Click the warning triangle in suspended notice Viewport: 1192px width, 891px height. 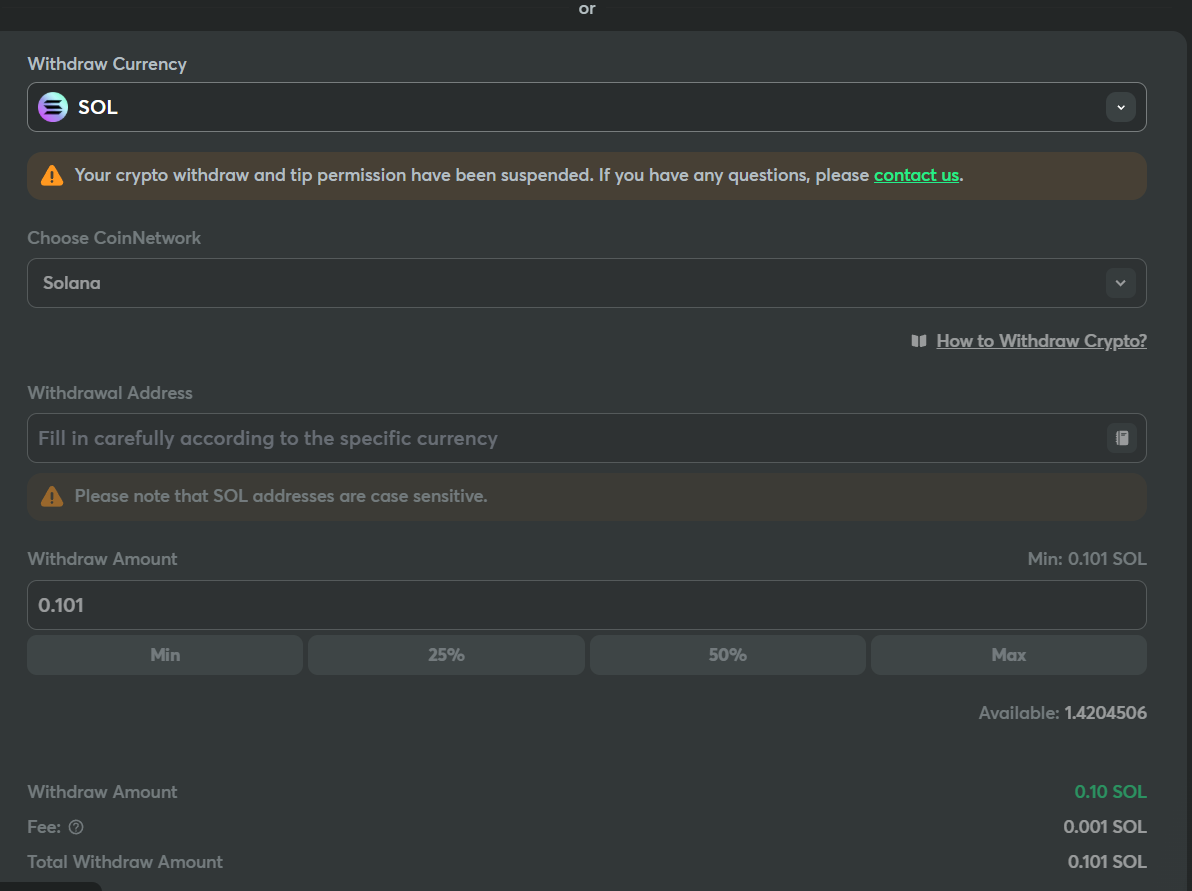pos(52,176)
